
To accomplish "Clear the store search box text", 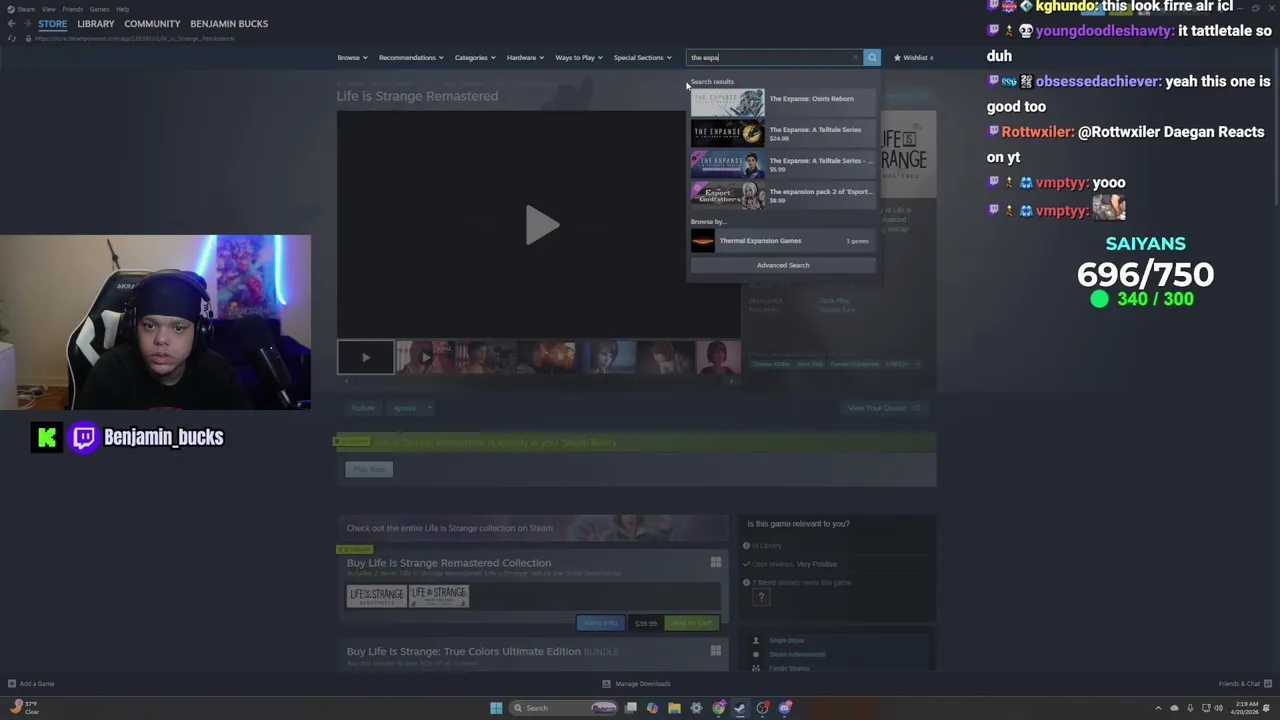I will click(855, 57).
